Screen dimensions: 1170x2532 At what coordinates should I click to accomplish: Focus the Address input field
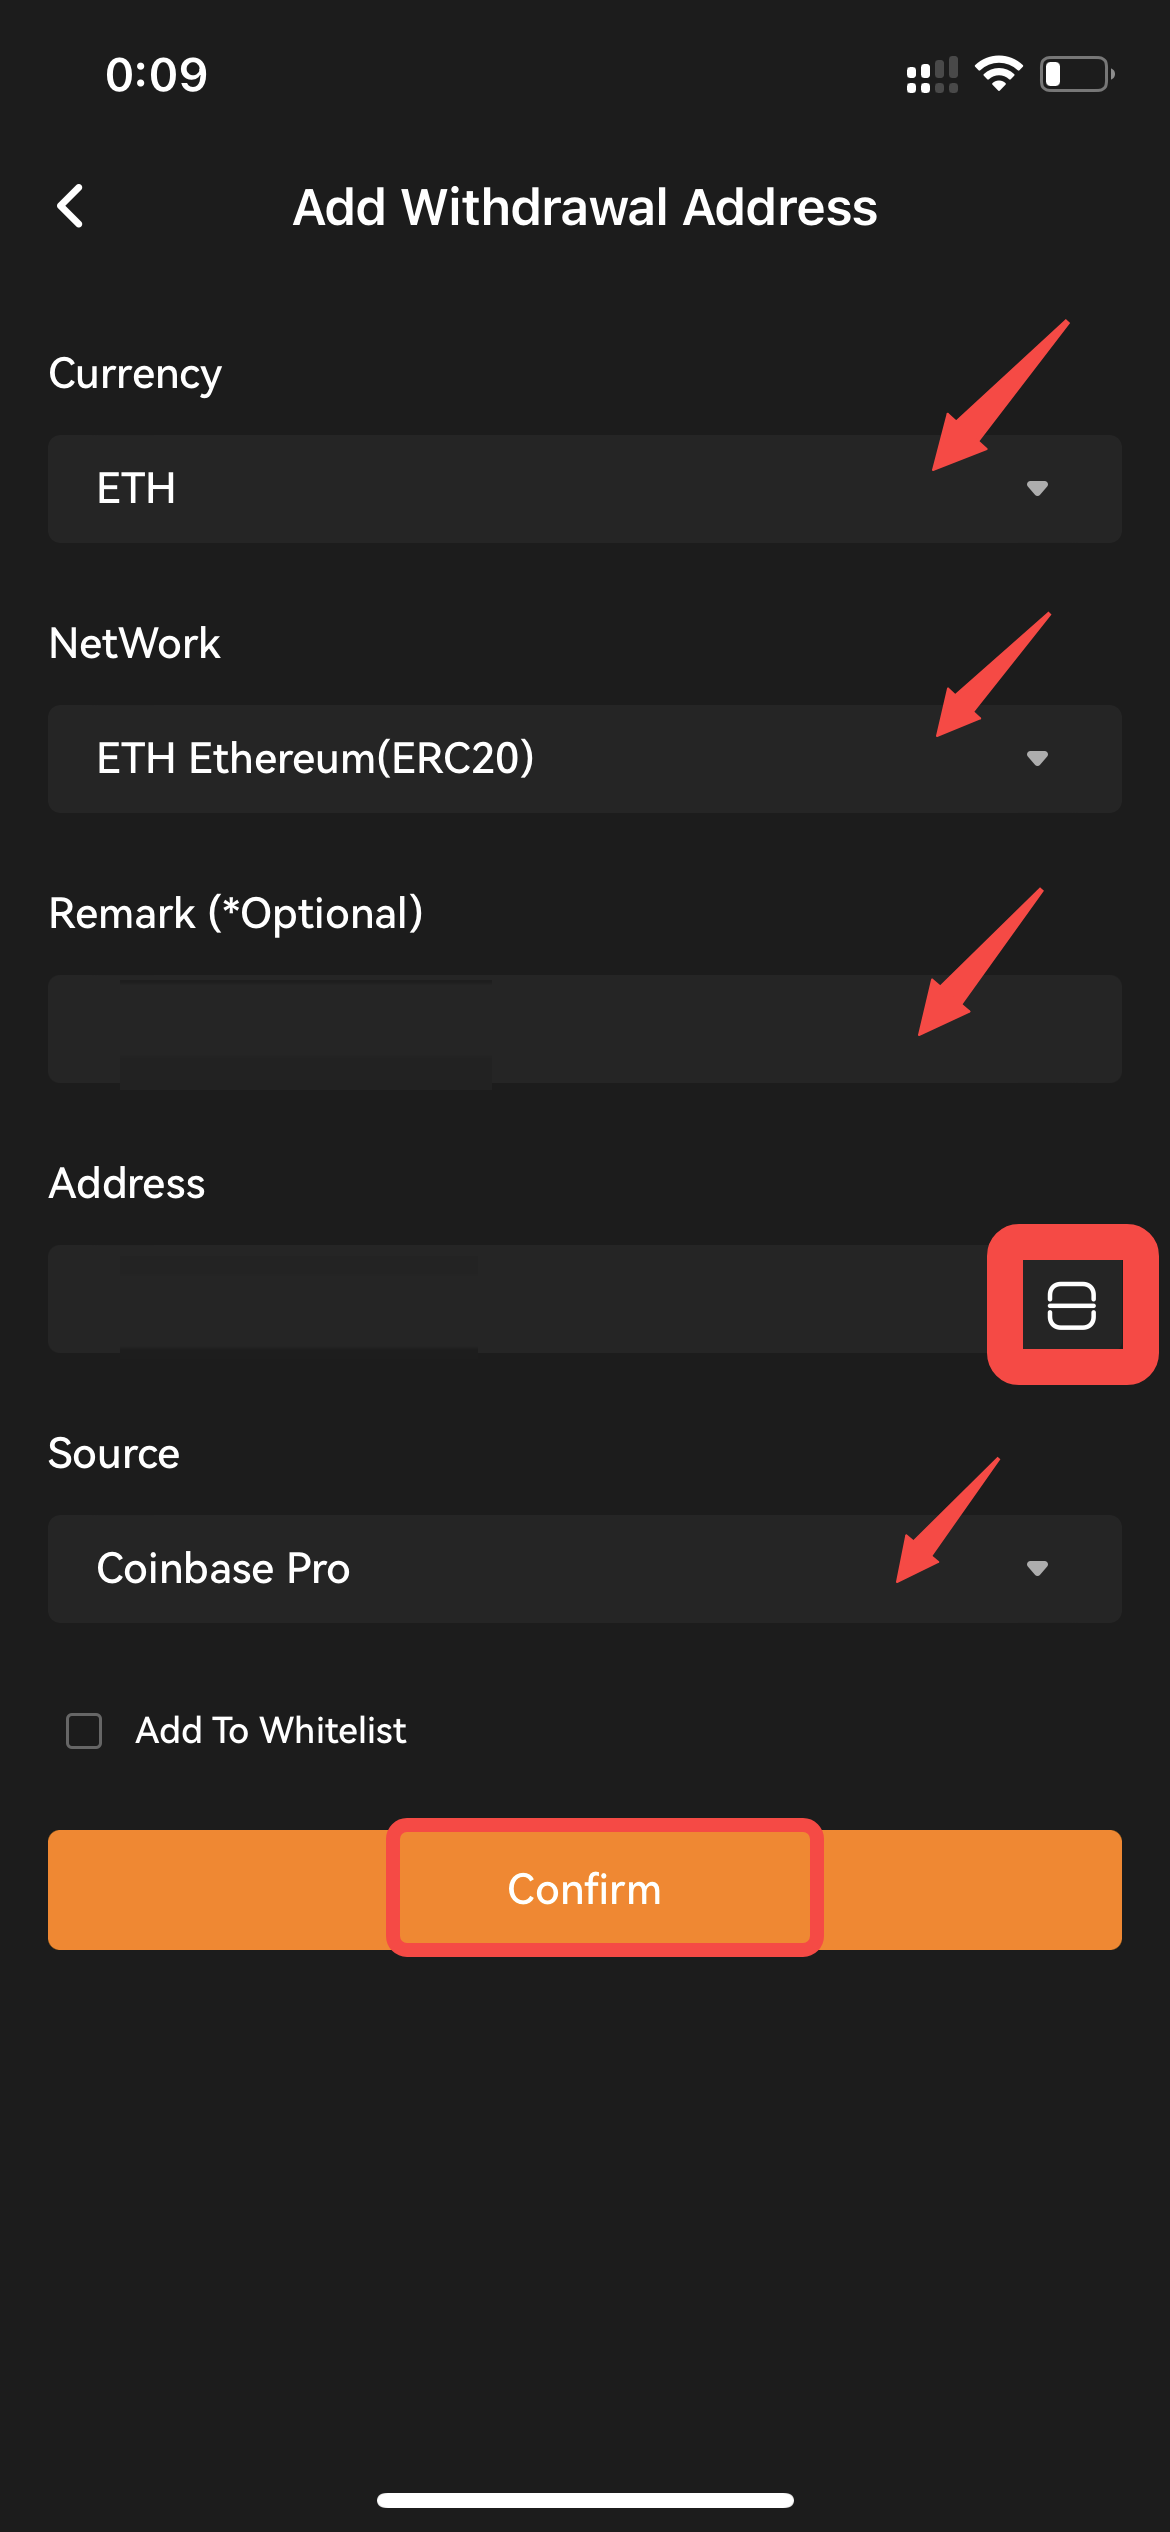pos(520,1299)
